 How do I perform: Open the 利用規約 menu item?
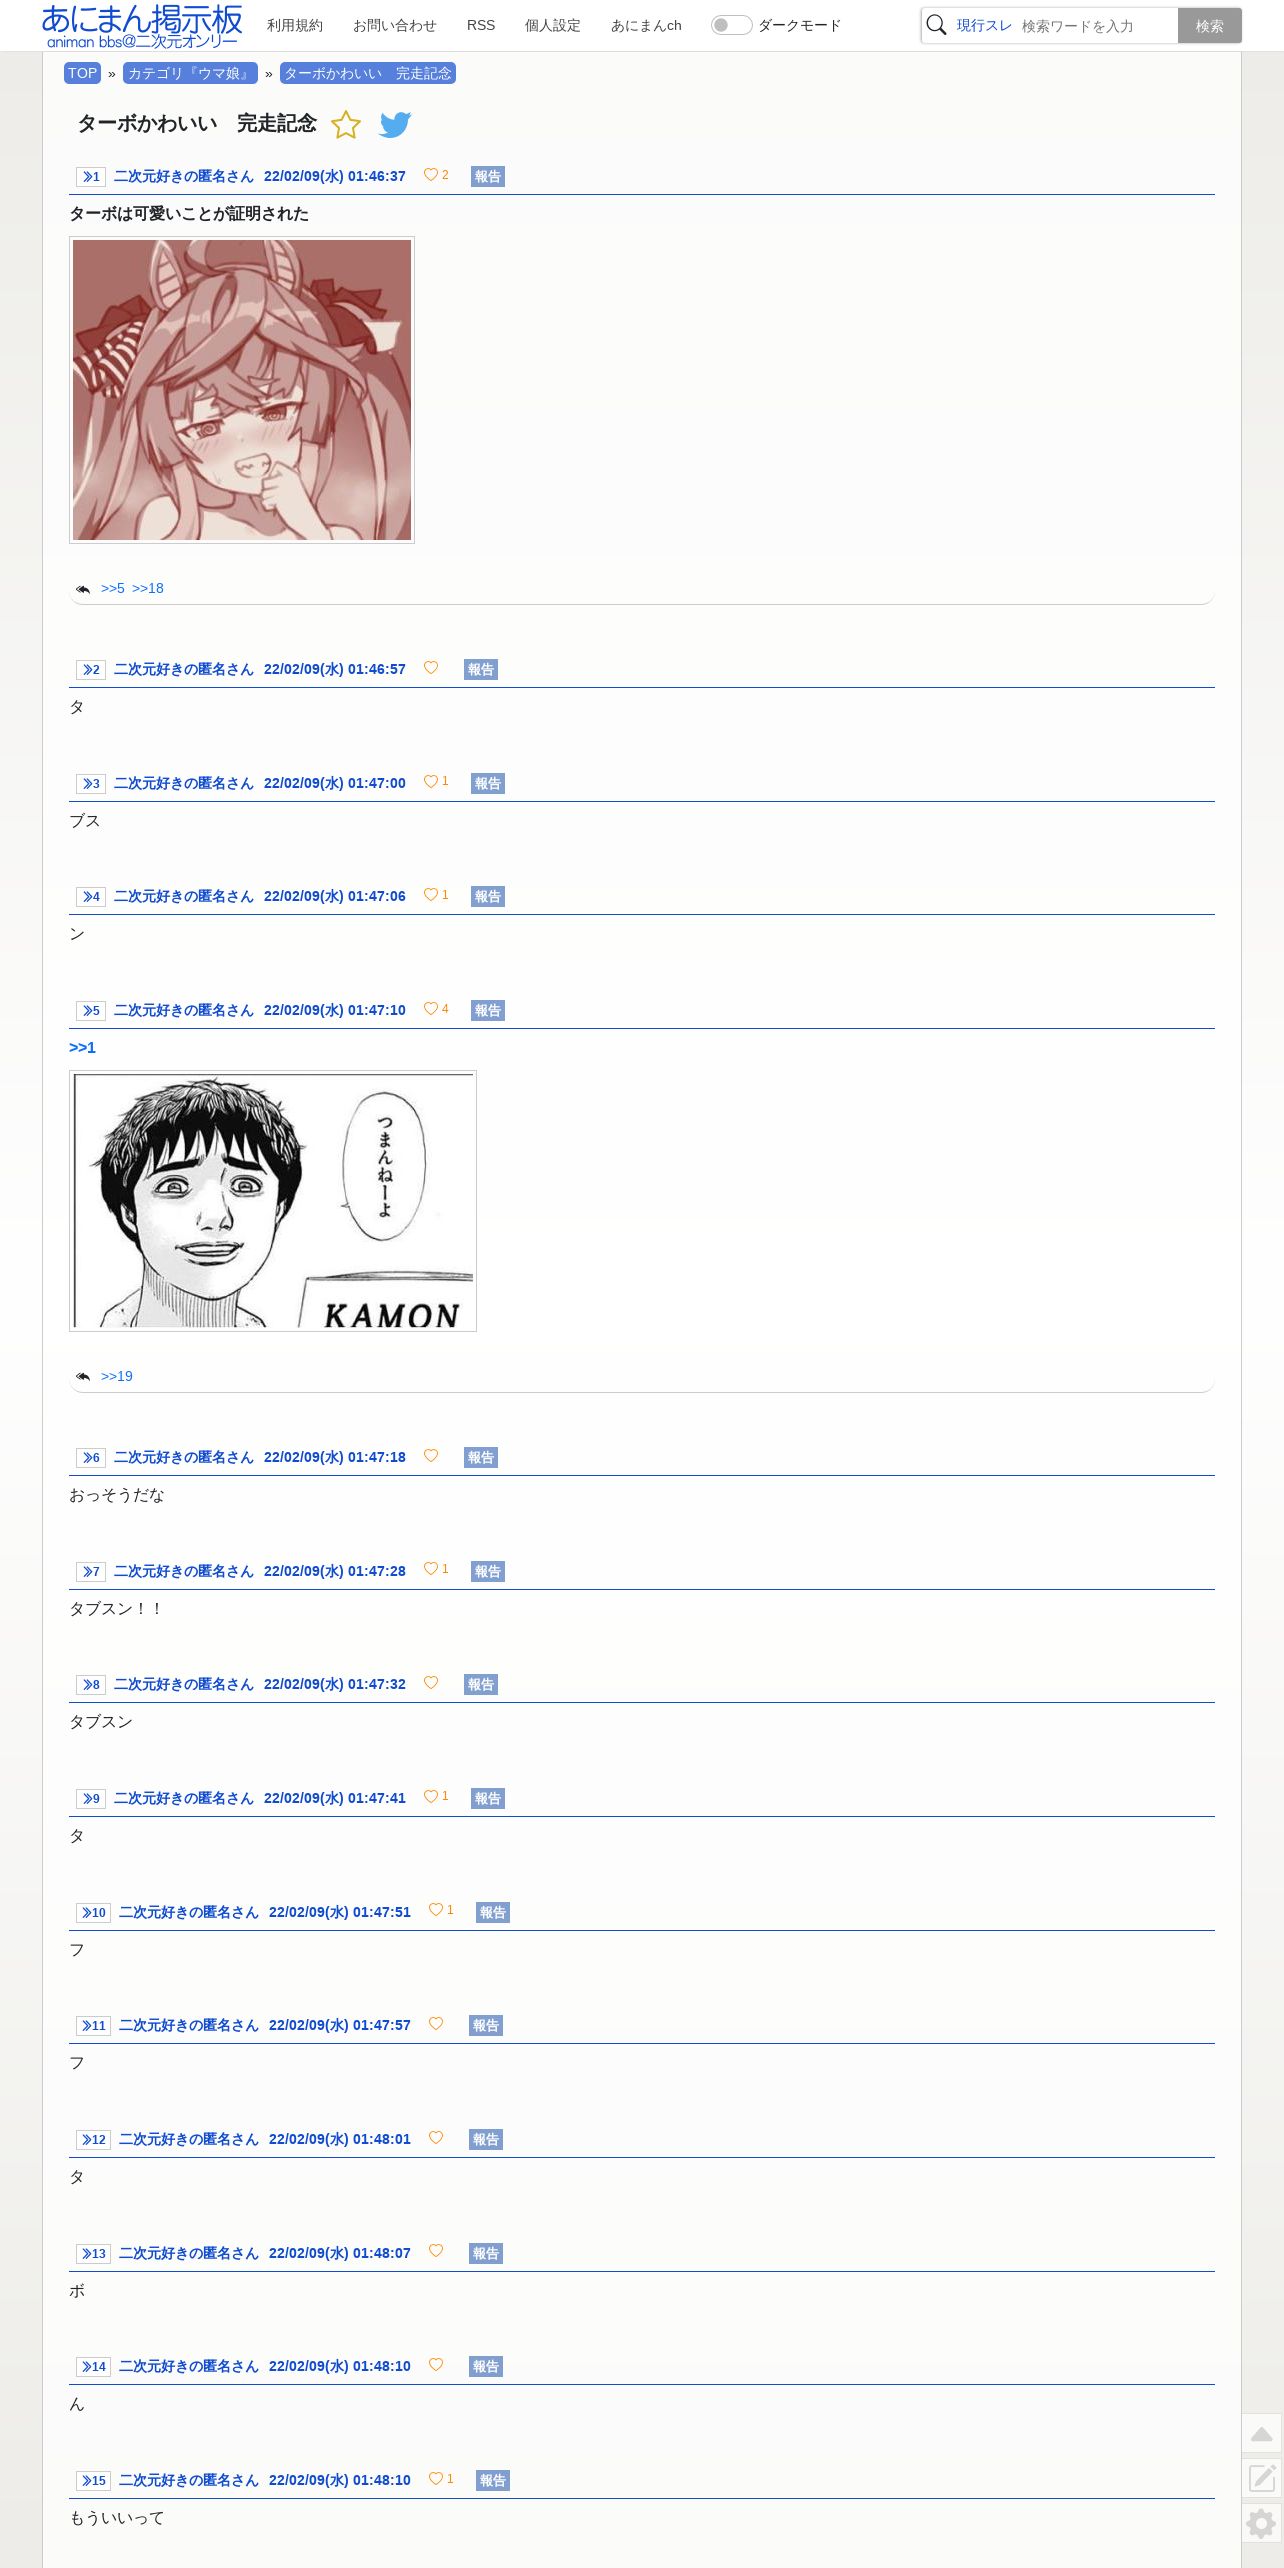[x=295, y=25]
